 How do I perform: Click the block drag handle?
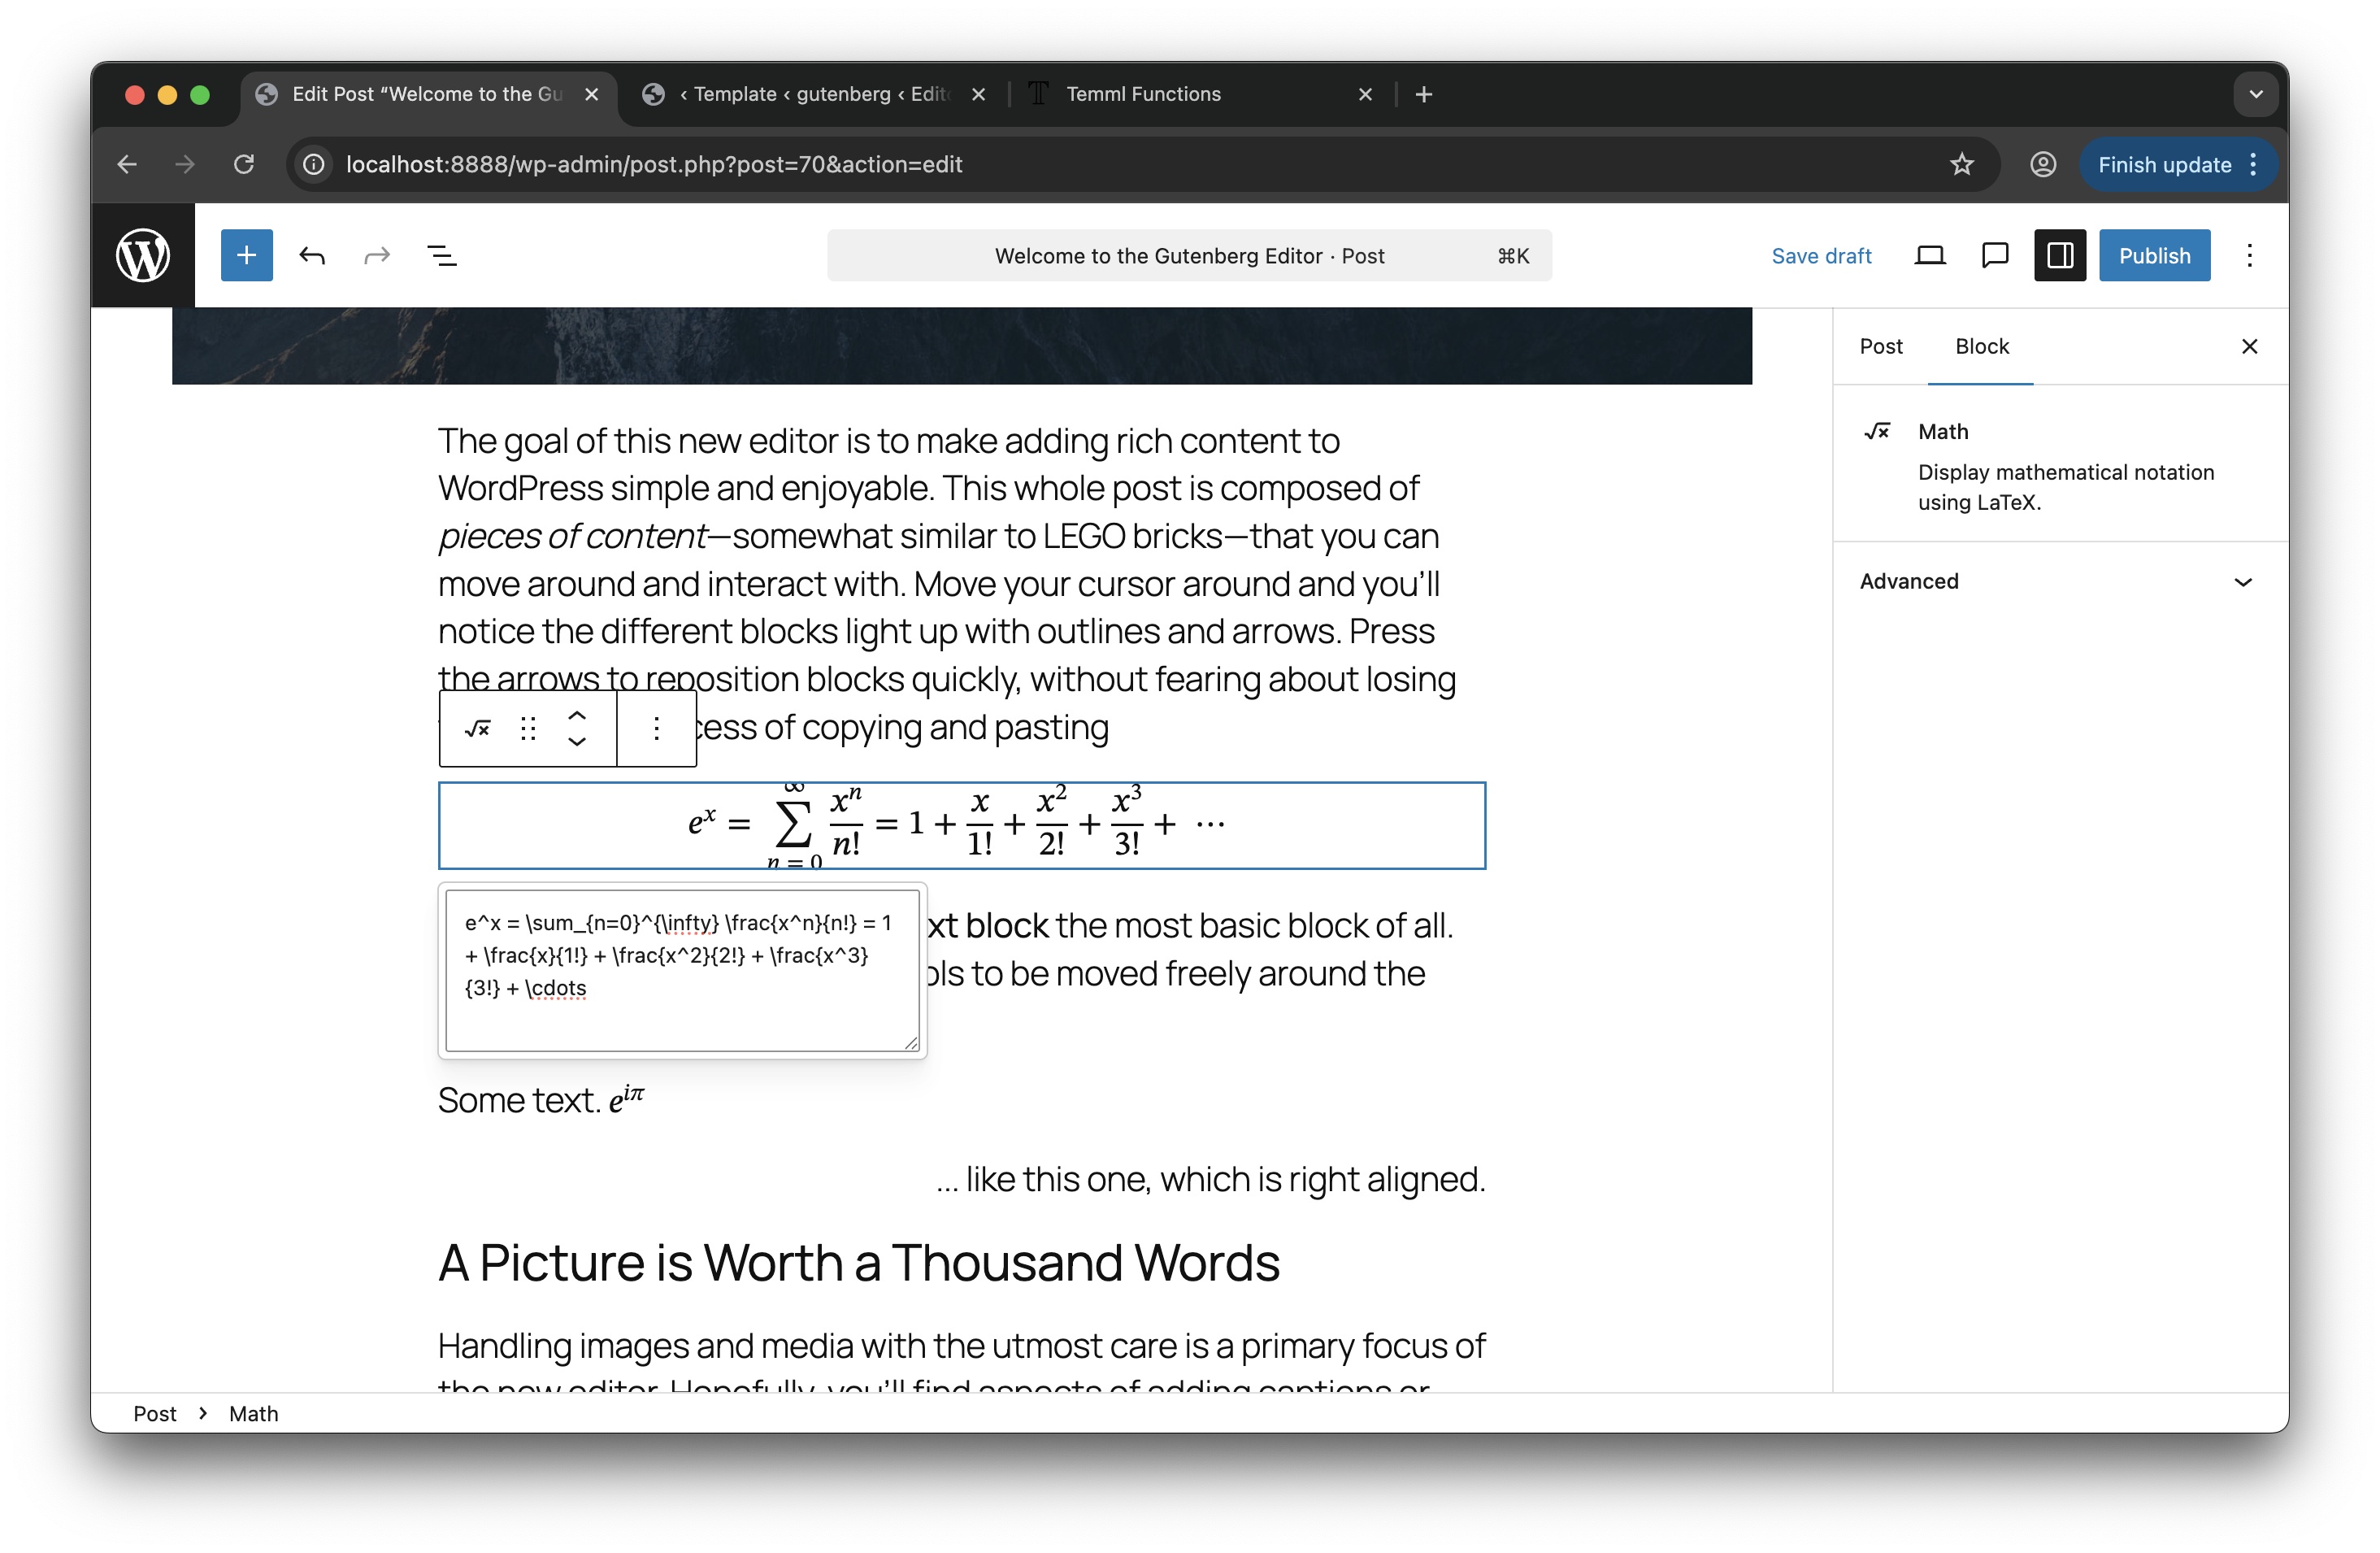click(x=528, y=728)
